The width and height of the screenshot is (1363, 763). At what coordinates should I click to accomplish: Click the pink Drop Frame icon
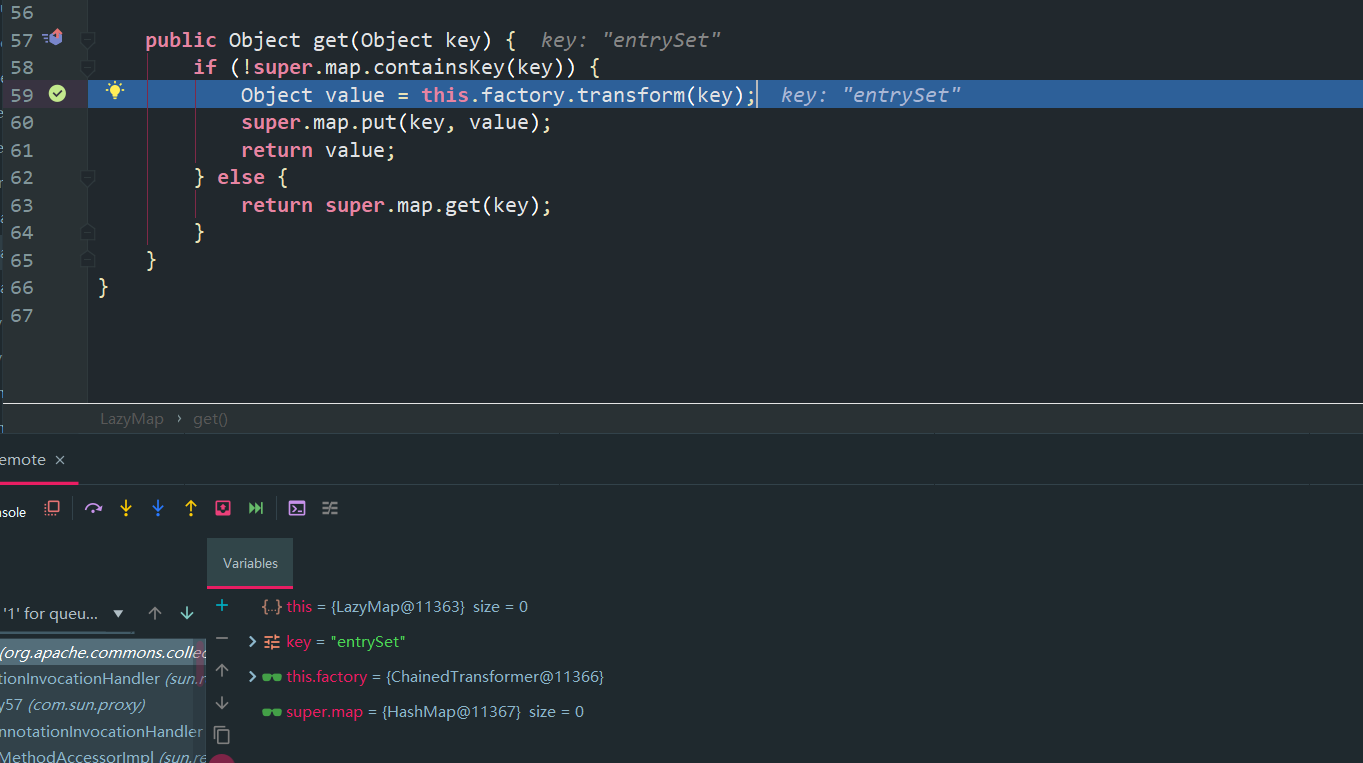click(223, 508)
